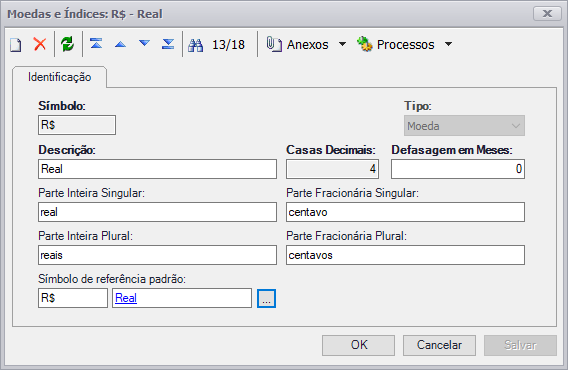Go to the next record
This screenshot has height=370, width=568.
(x=144, y=43)
